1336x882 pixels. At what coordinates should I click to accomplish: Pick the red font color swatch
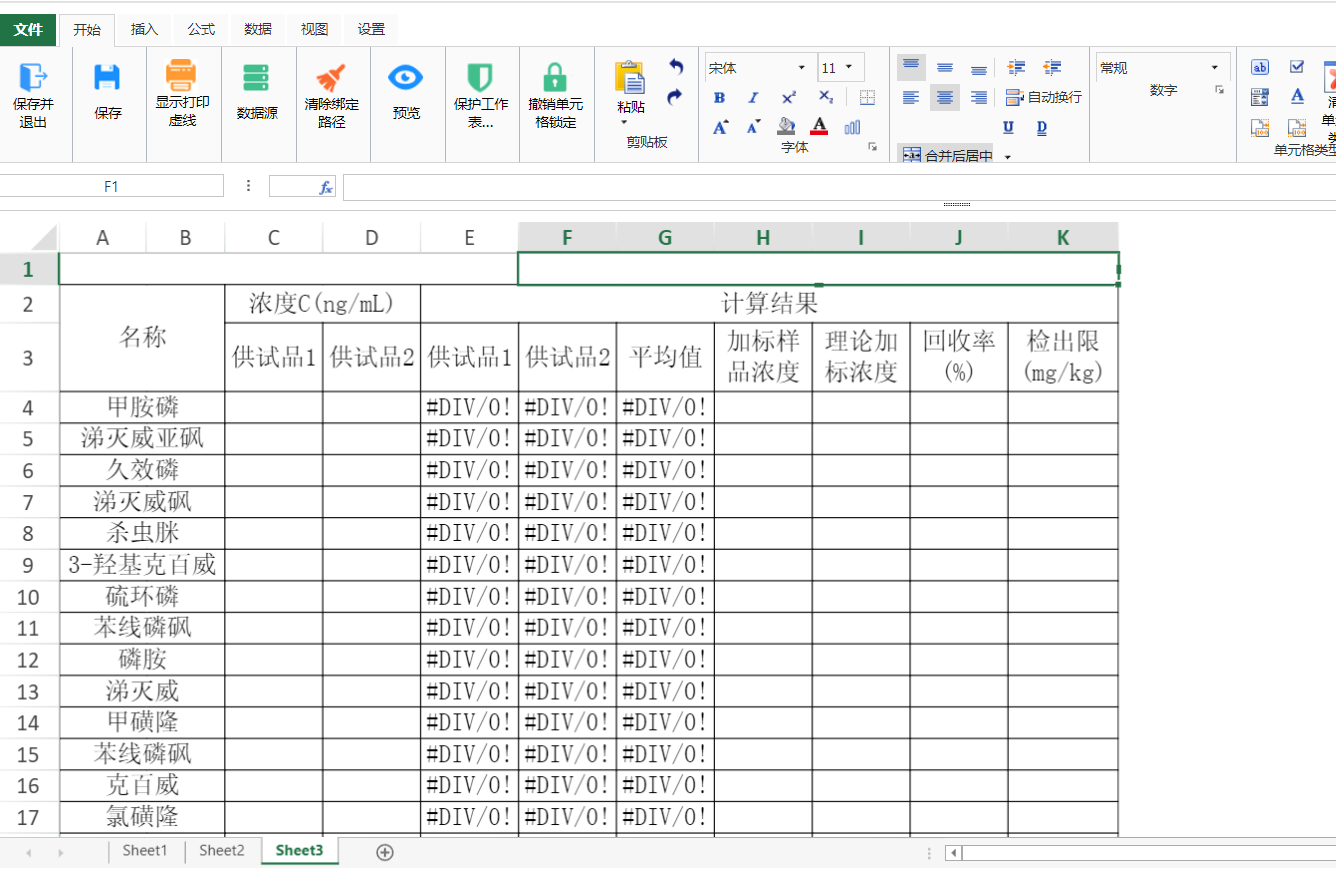click(819, 127)
